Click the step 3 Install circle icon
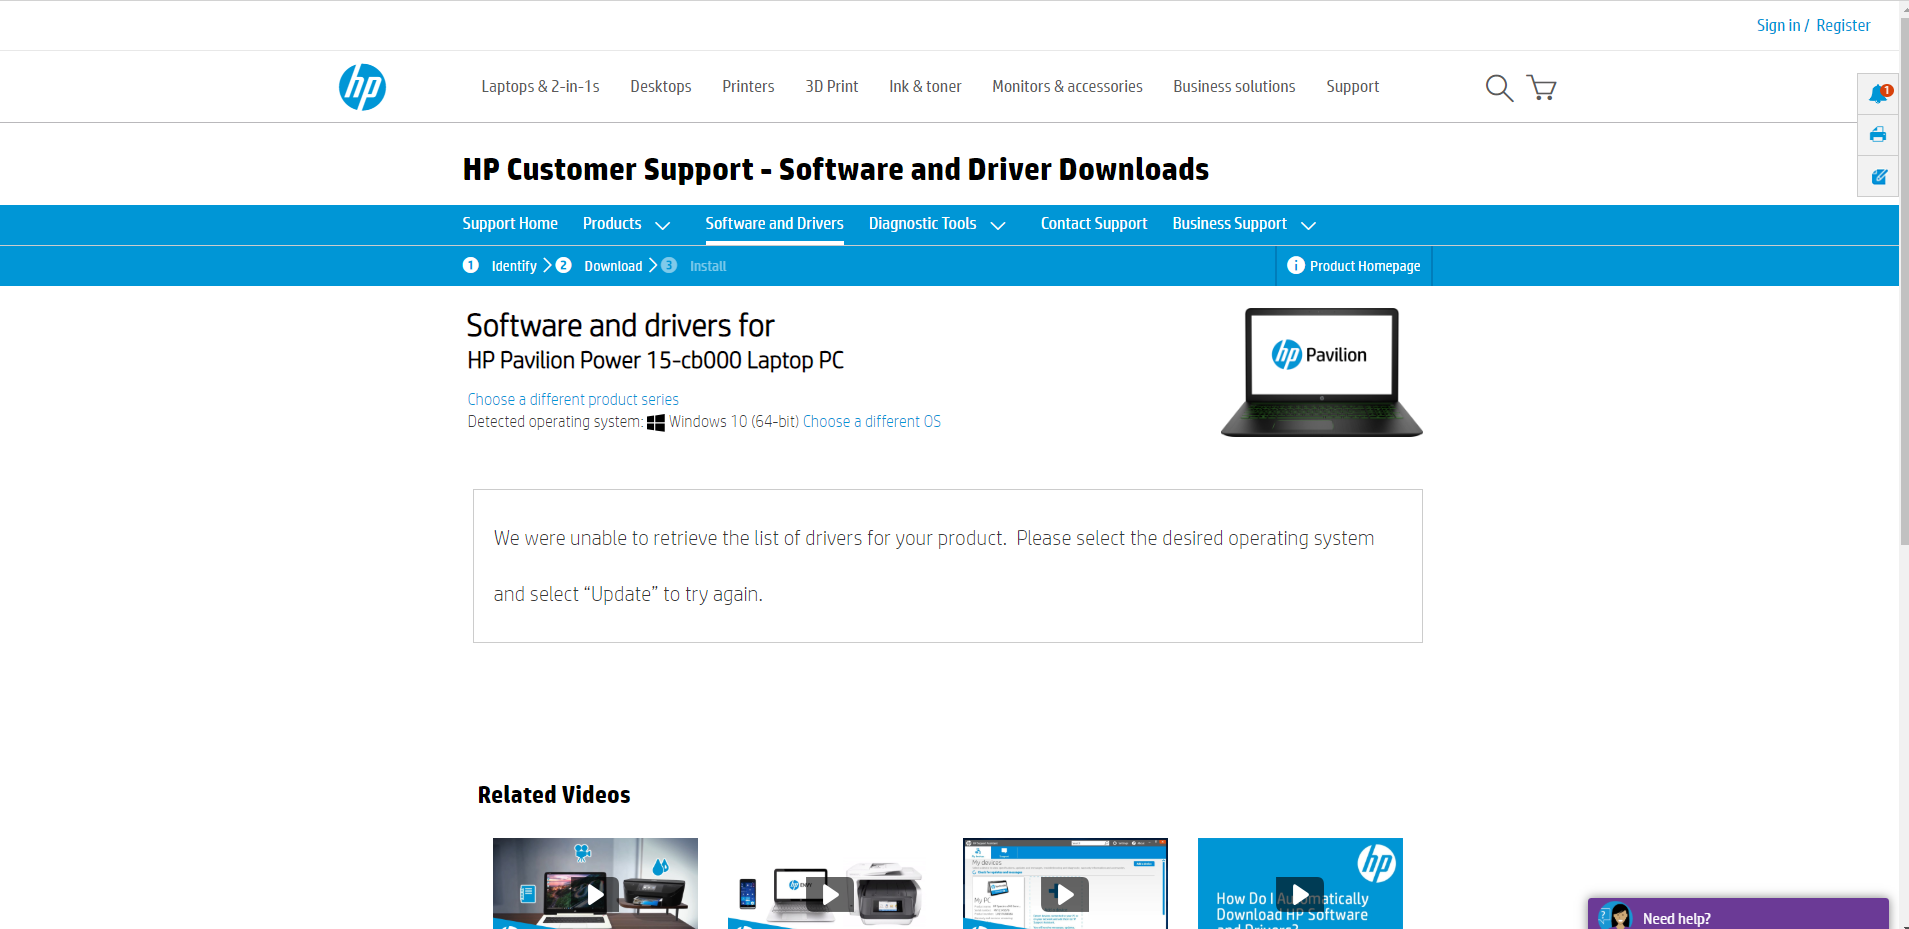The width and height of the screenshot is (1909, 929). pos(669,265)
